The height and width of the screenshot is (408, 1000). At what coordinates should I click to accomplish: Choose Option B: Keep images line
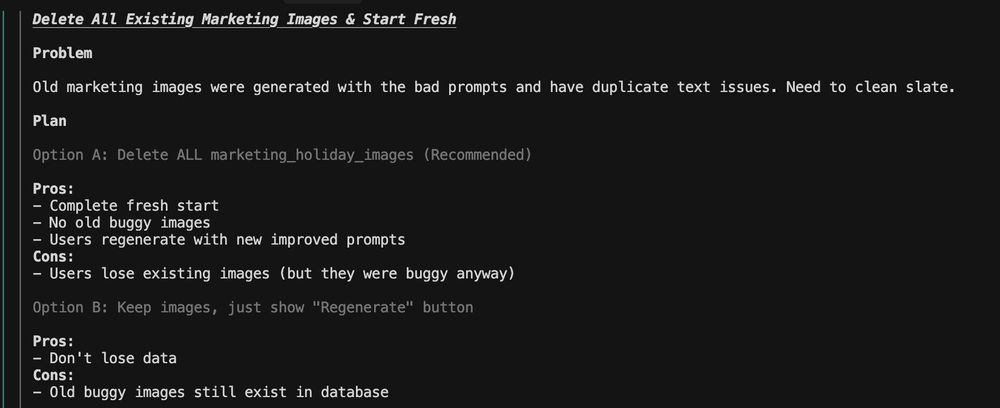(253, 307)
